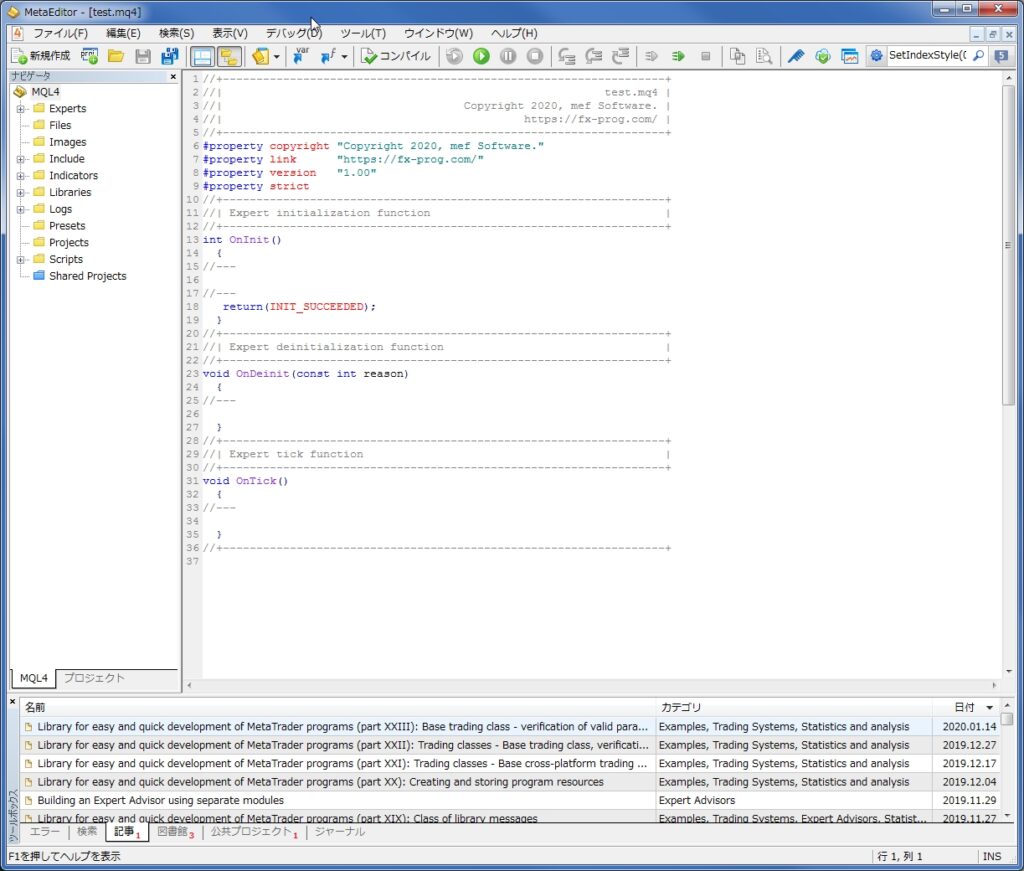Expand the Experts folder

(x=20, y=108)
